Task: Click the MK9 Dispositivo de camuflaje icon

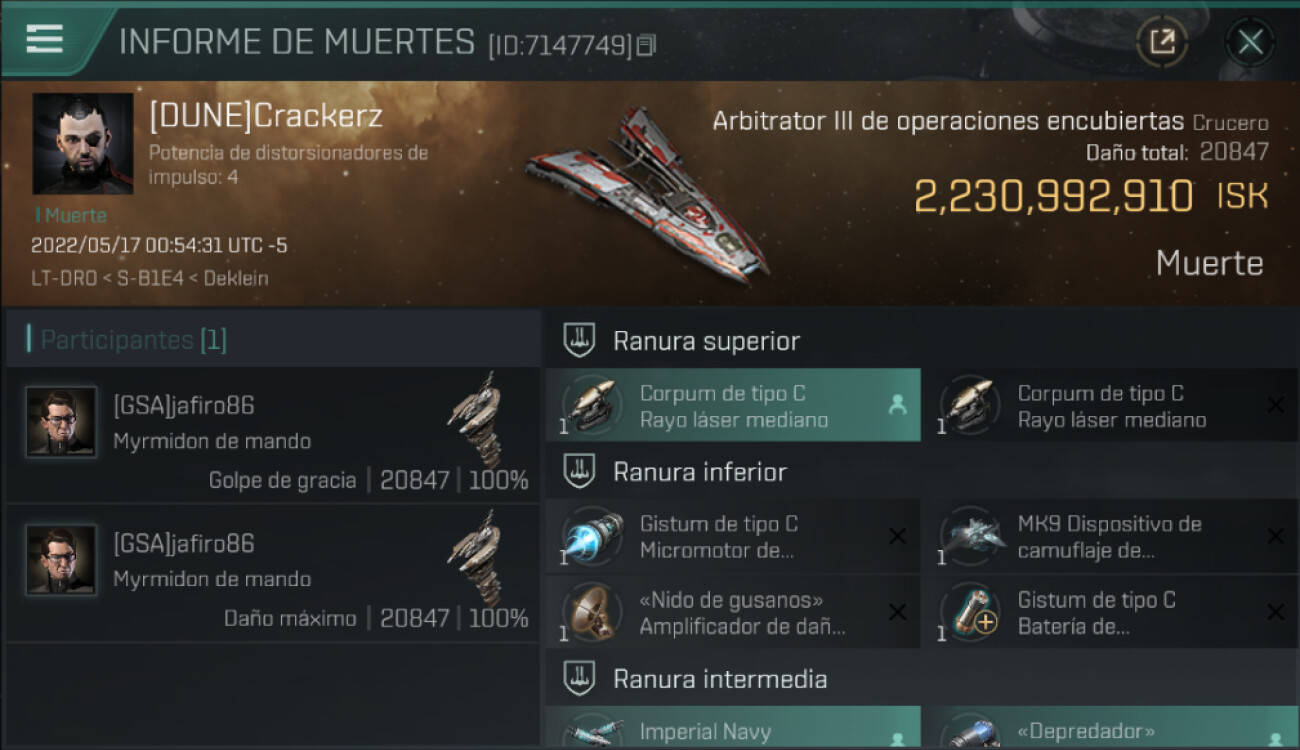Action: 969,536
